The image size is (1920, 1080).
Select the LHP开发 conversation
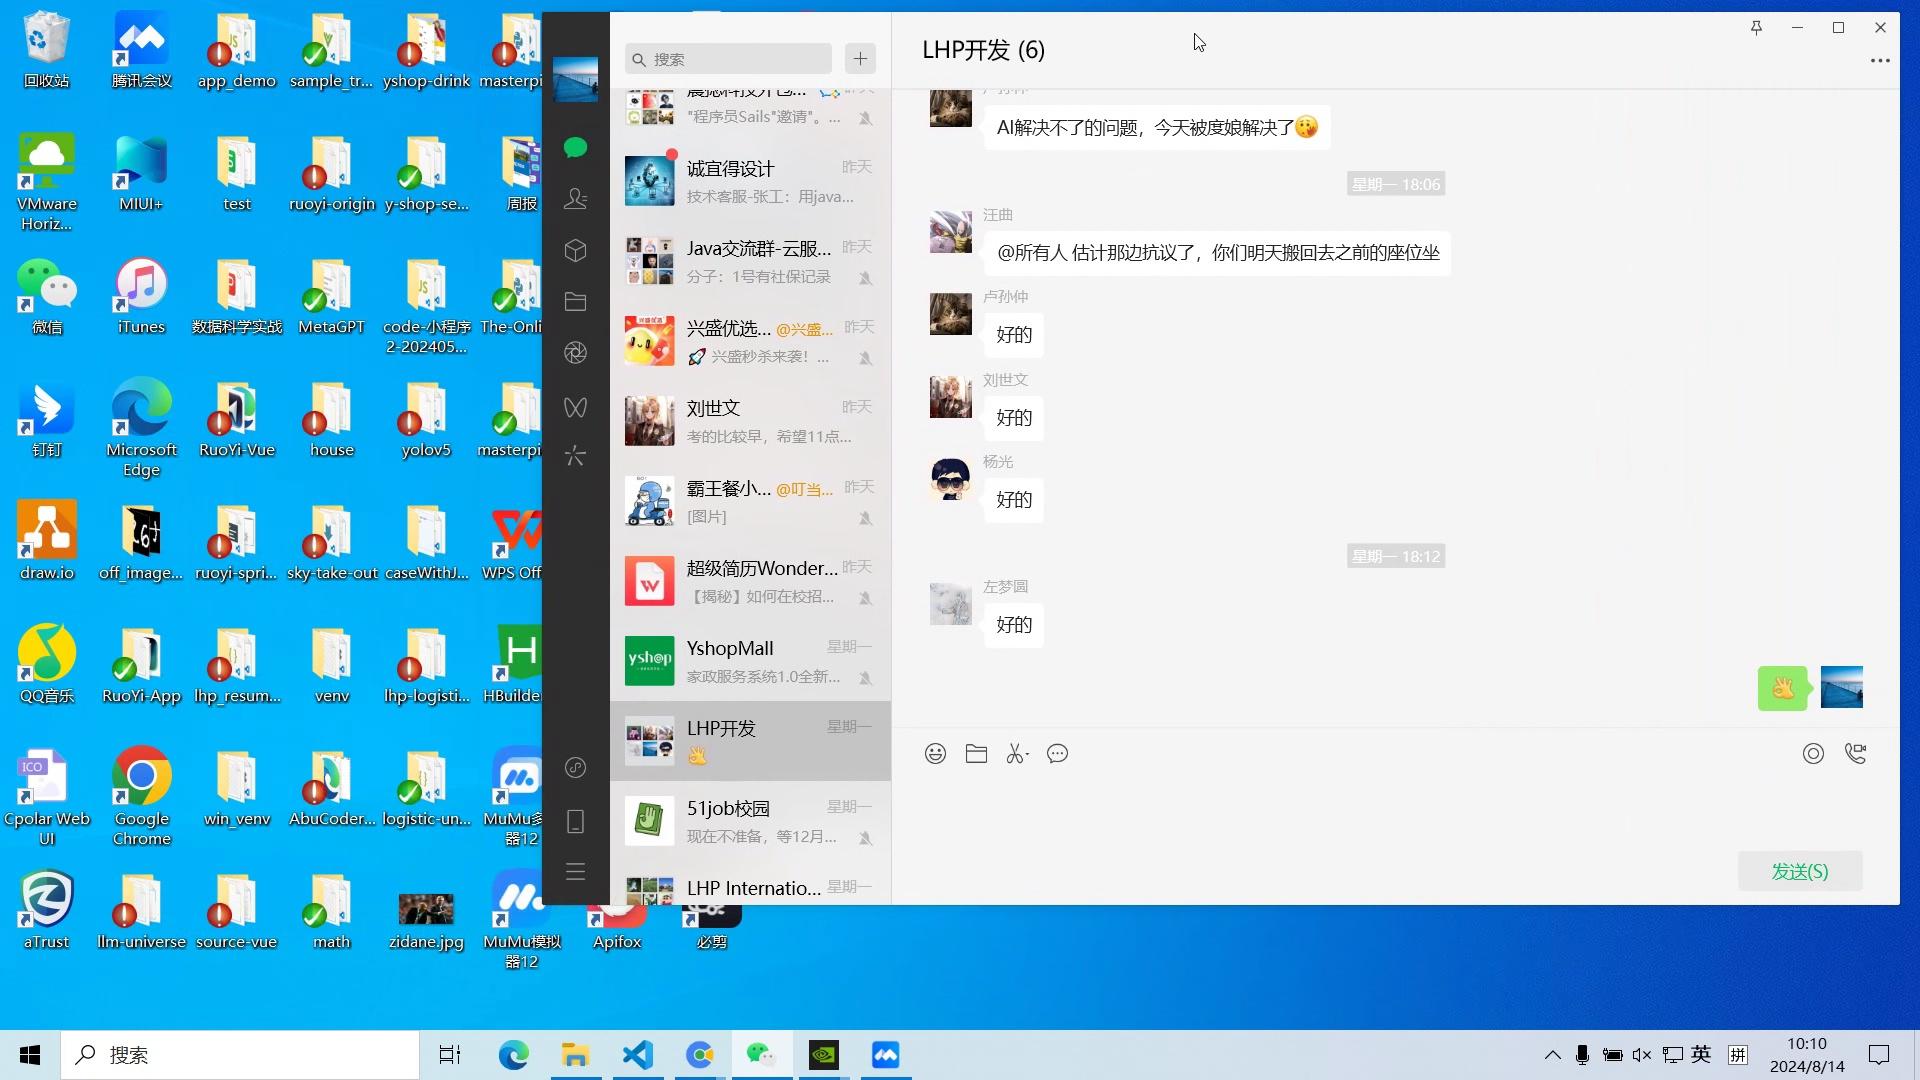[x=750, y=741]
